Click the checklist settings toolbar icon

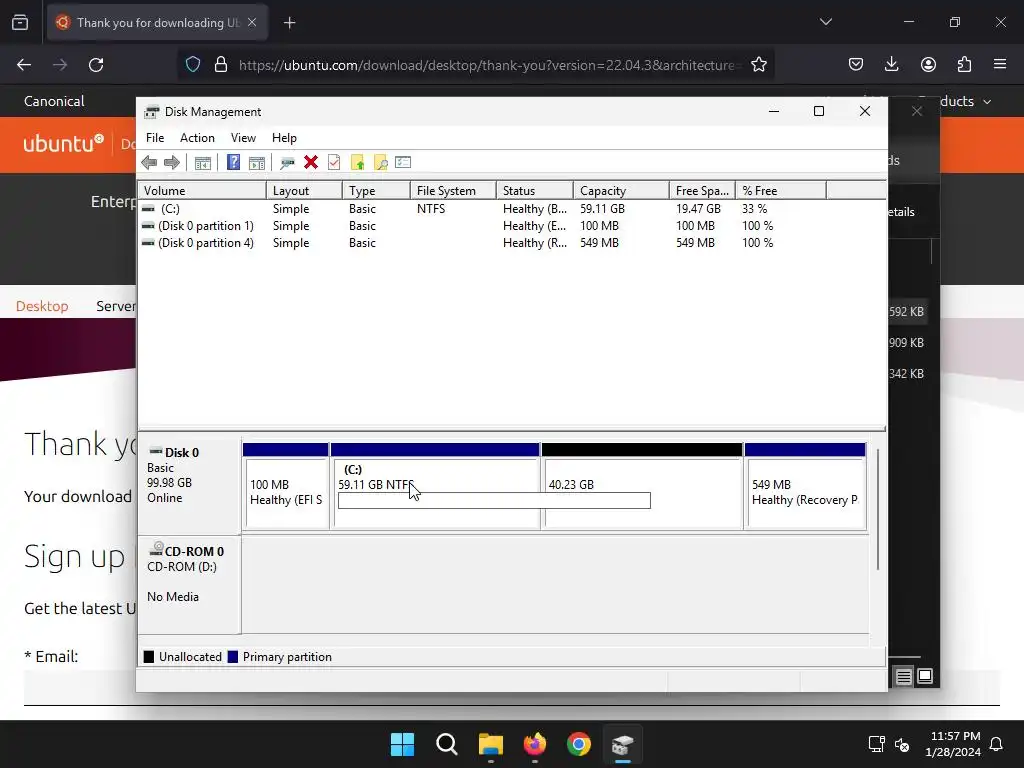coord(403,163)
